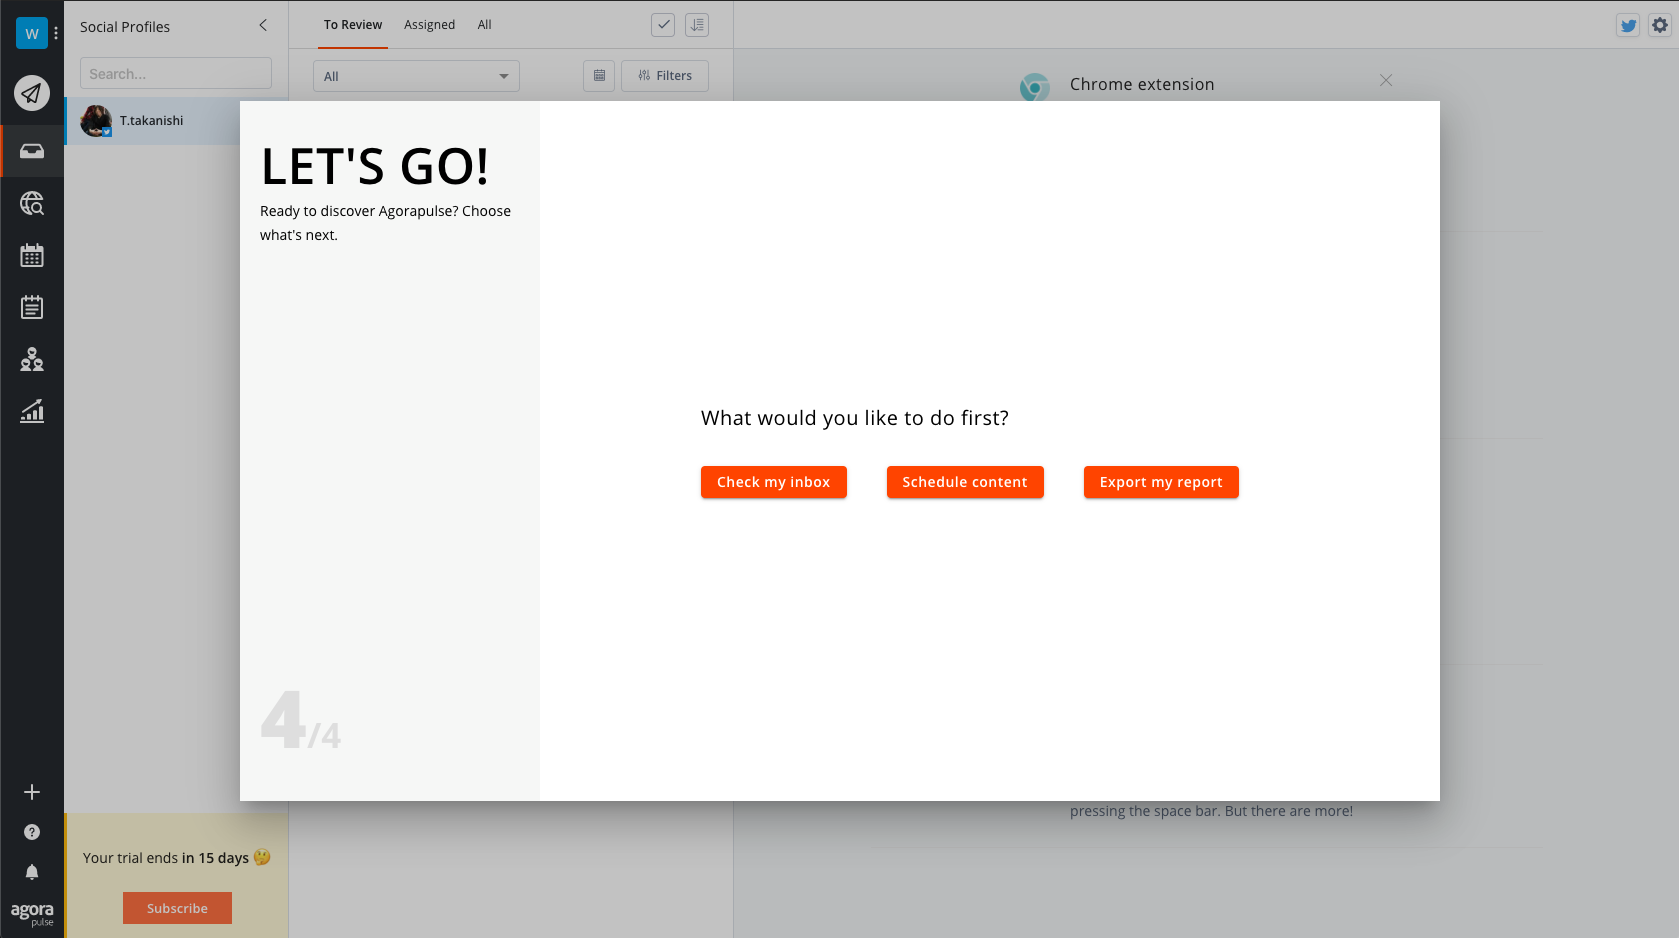Open the Filters button
Viewport: 1679px width, 938px height.
pos(665,76)
